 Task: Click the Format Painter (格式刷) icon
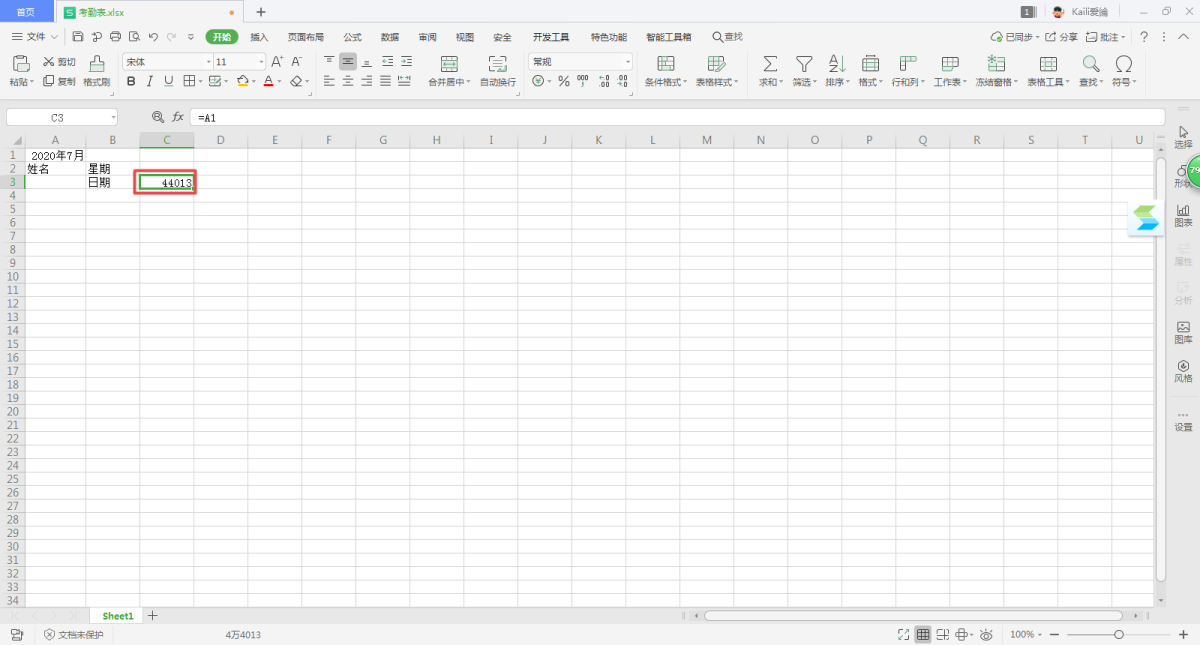tap(96, 64)
